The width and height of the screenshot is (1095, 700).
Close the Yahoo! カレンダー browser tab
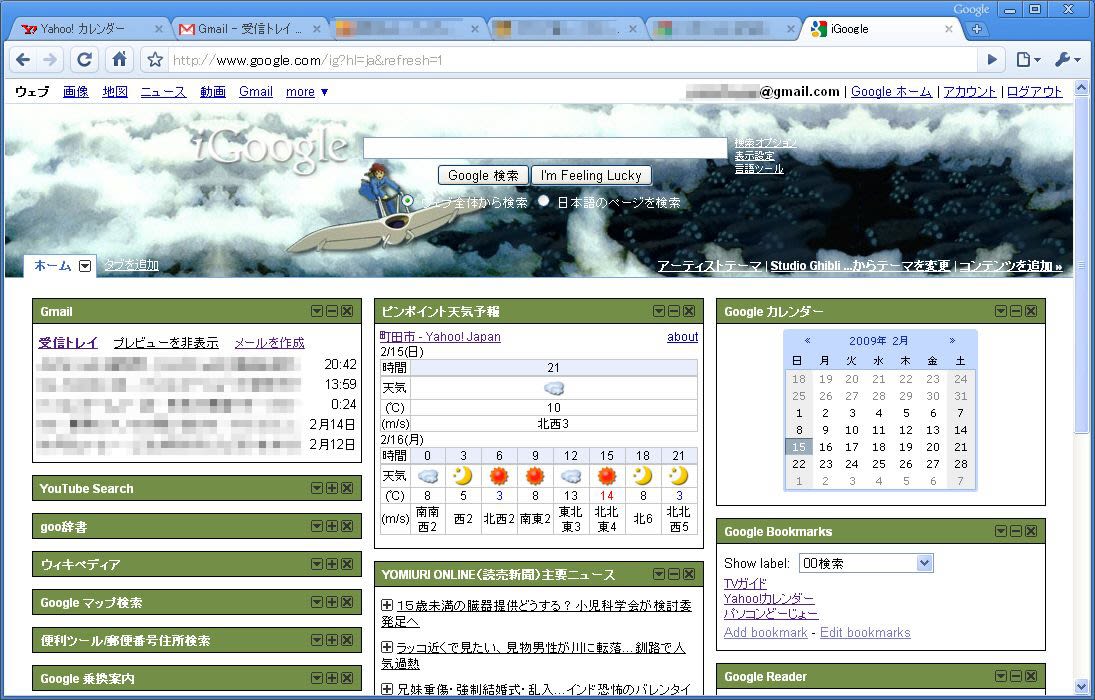(x=159, y=29)
